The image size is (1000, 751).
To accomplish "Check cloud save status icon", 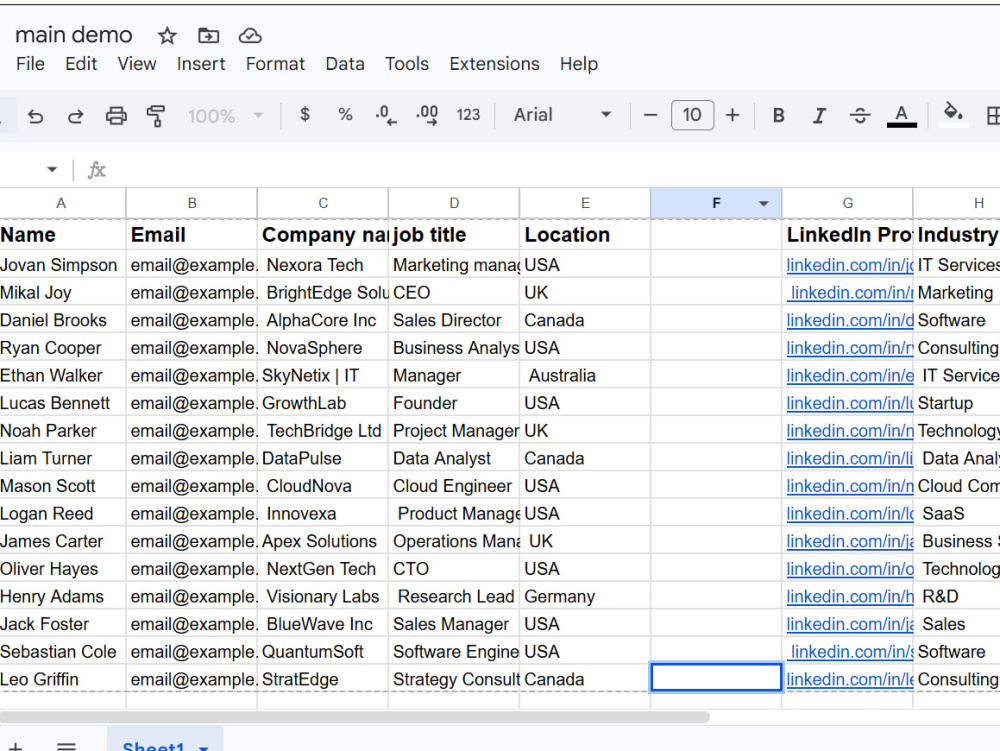I will coord(250,36).
